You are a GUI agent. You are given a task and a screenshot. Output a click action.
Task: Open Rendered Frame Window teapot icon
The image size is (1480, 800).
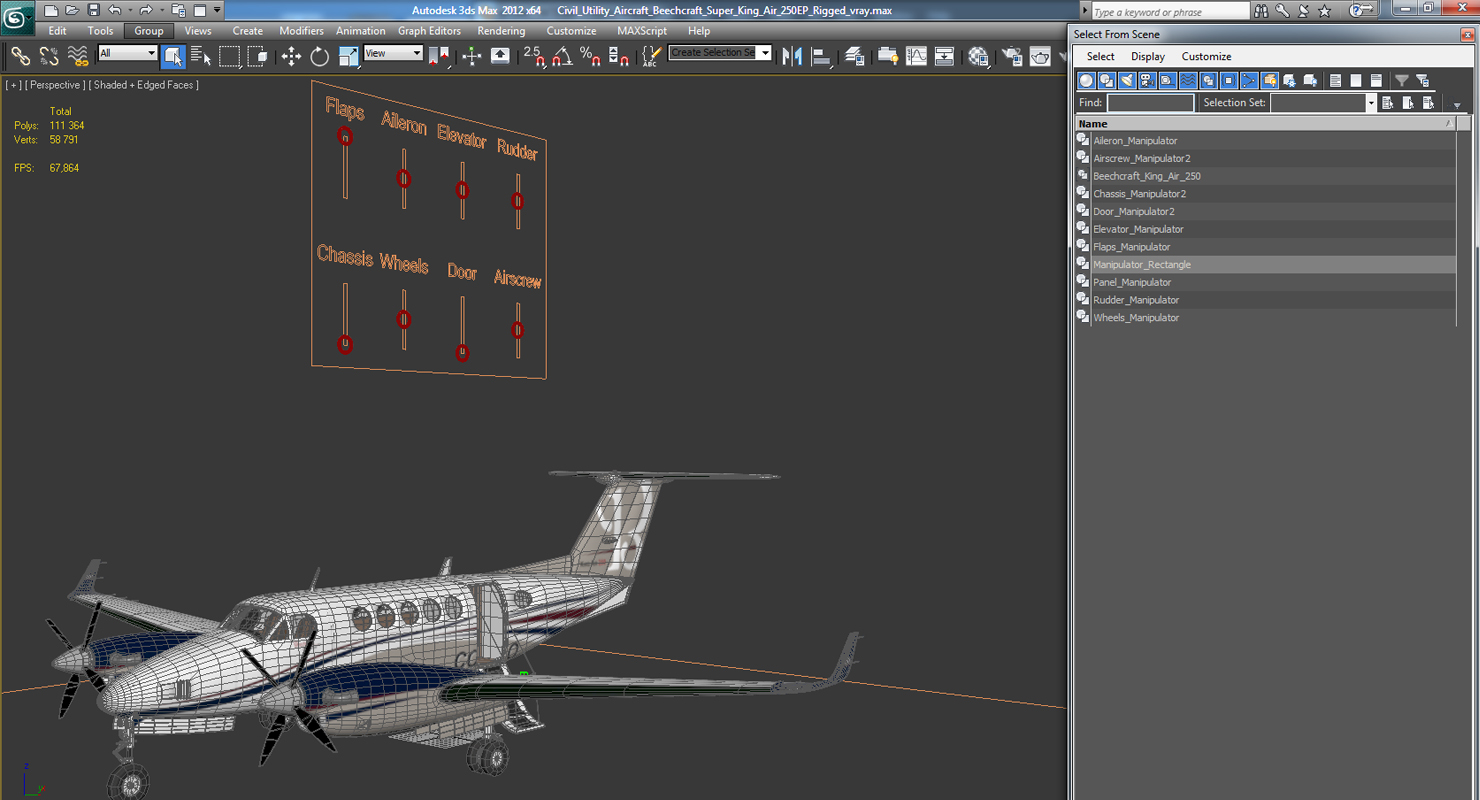pos(1040,56)
